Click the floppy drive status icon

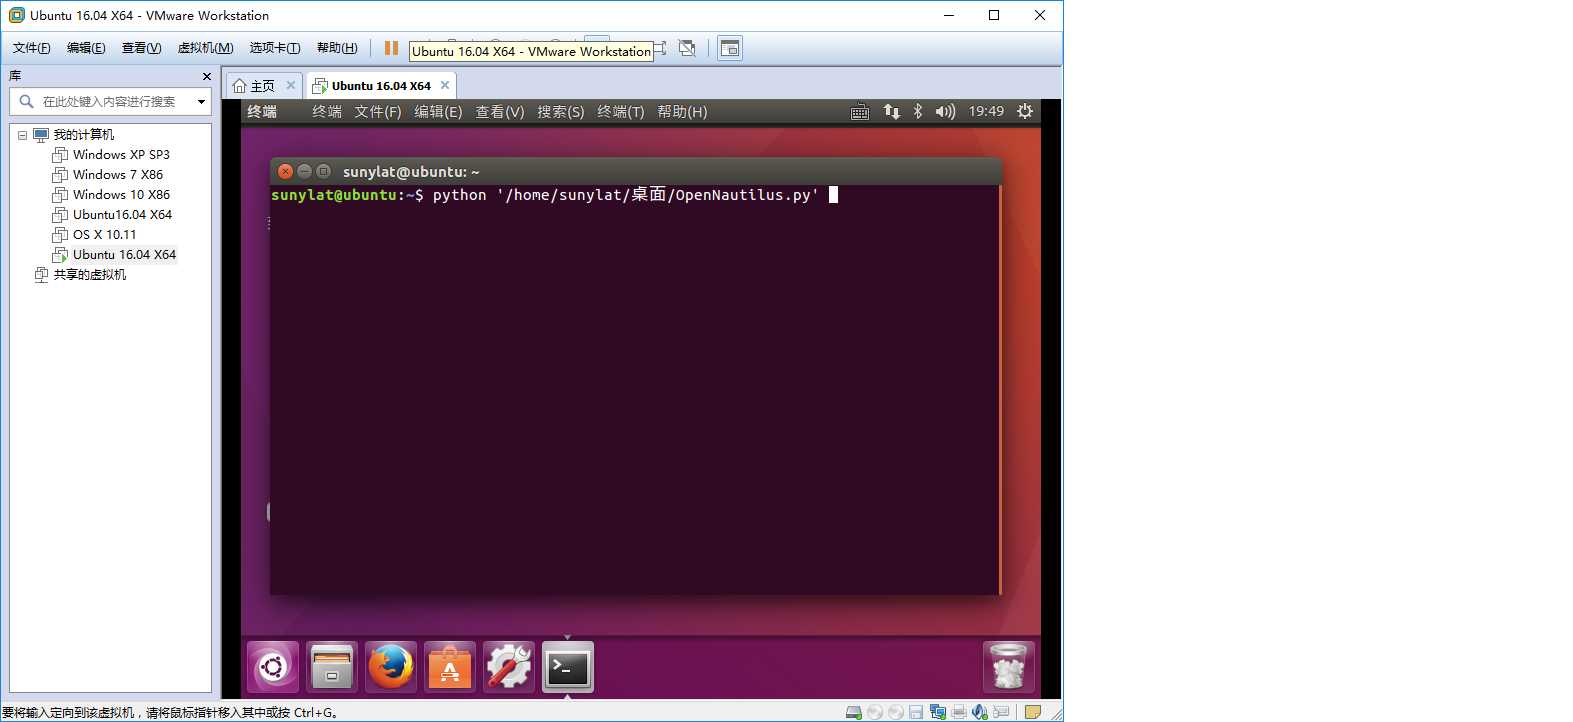(916, 712)
